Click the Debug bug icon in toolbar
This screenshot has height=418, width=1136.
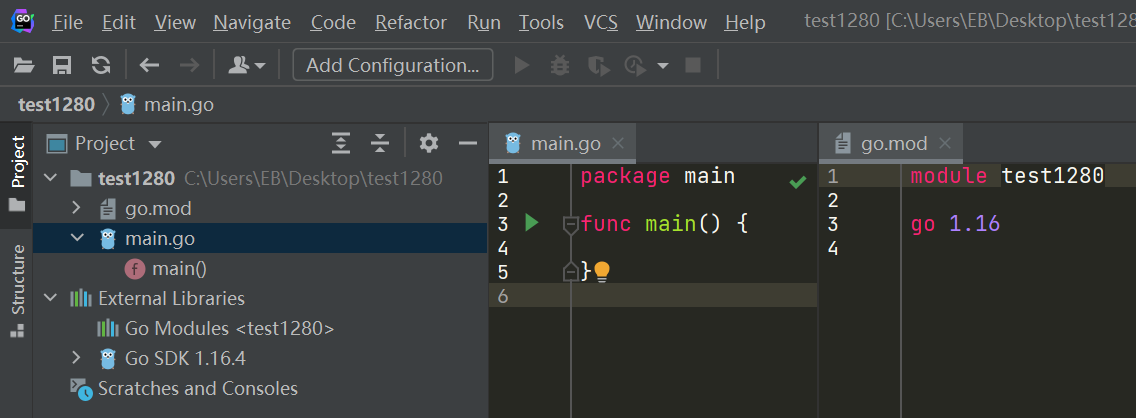point(559,66)
